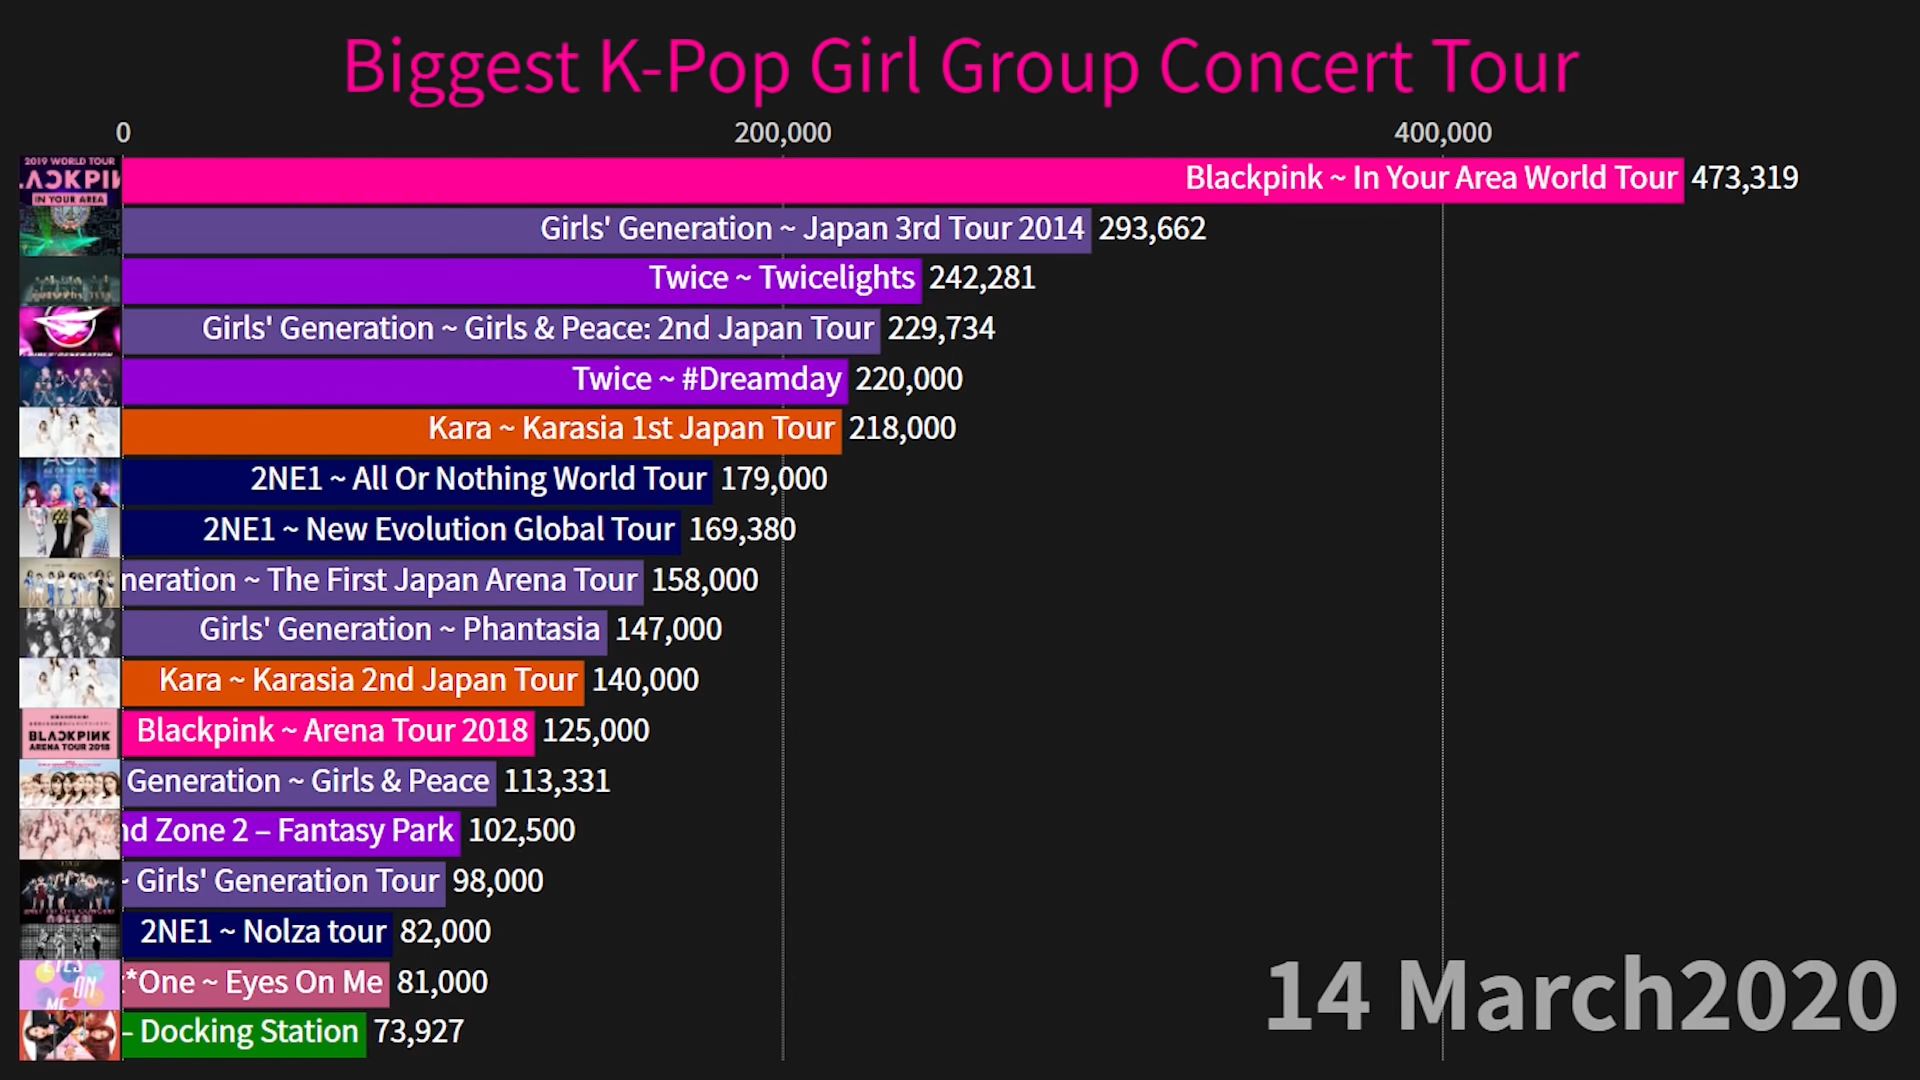Click the 400,000 axis tick label

point(1442,133)
